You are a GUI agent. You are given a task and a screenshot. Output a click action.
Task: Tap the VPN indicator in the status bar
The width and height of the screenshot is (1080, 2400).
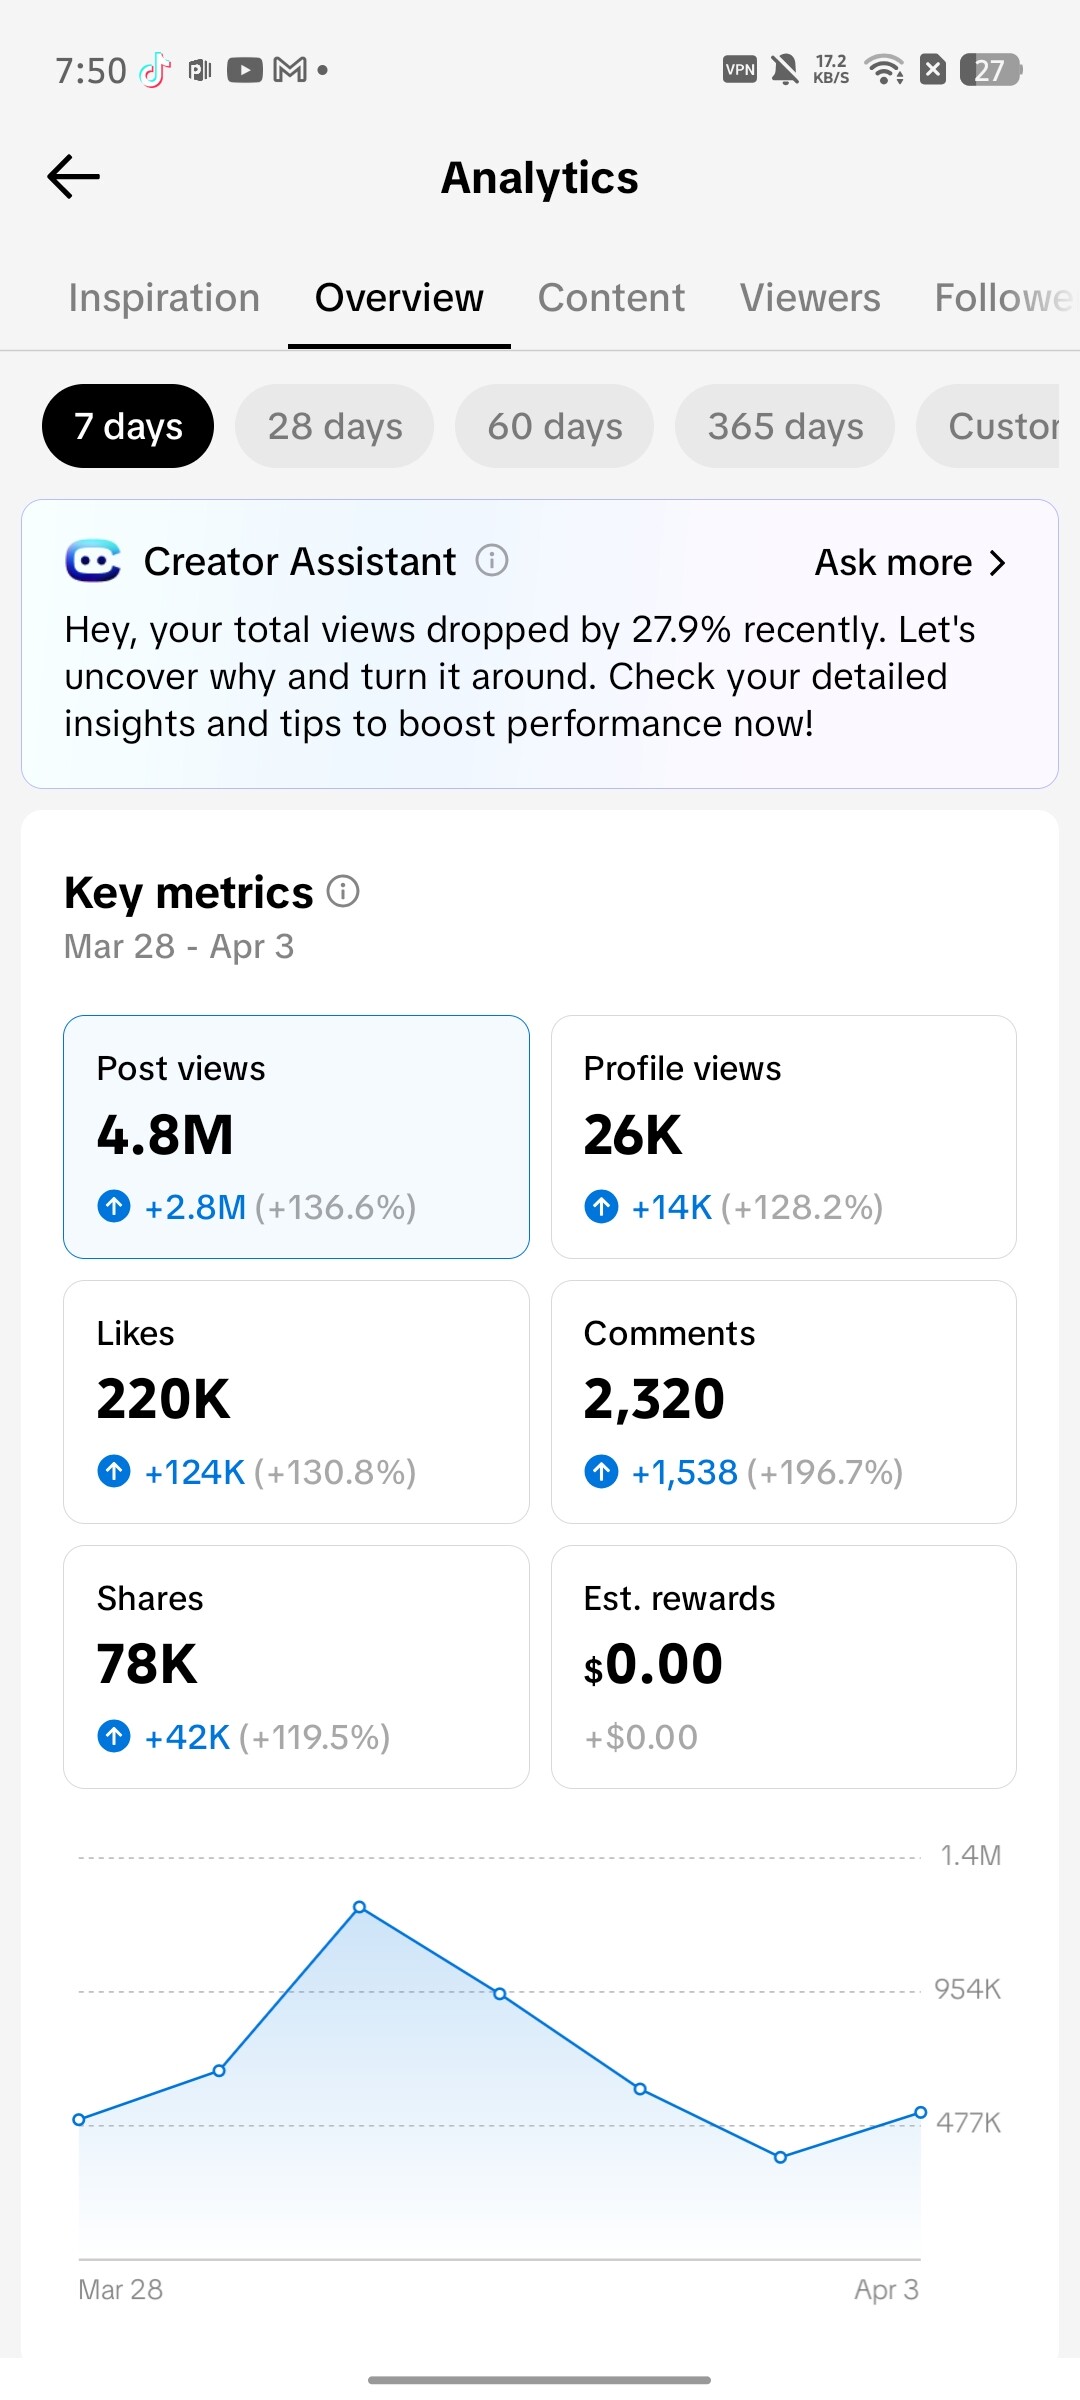(x=740, y=70)
